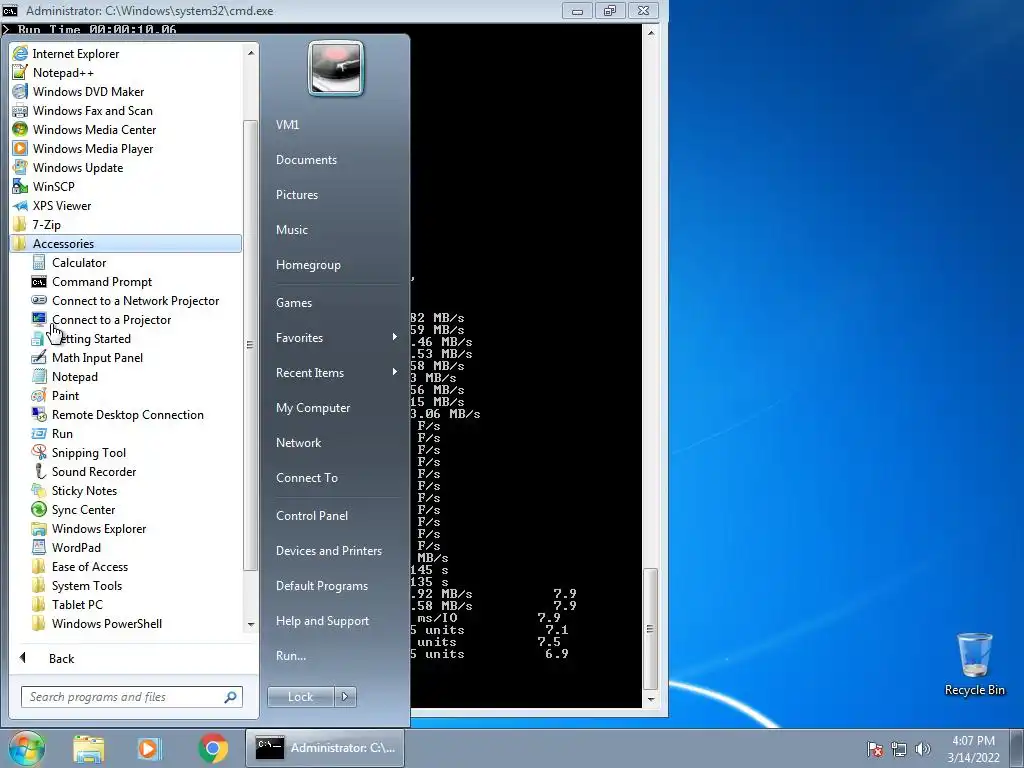The image size is (1024, 768).
Task: Focus the Search programs and files box
Action: click(x=131, y=697)
